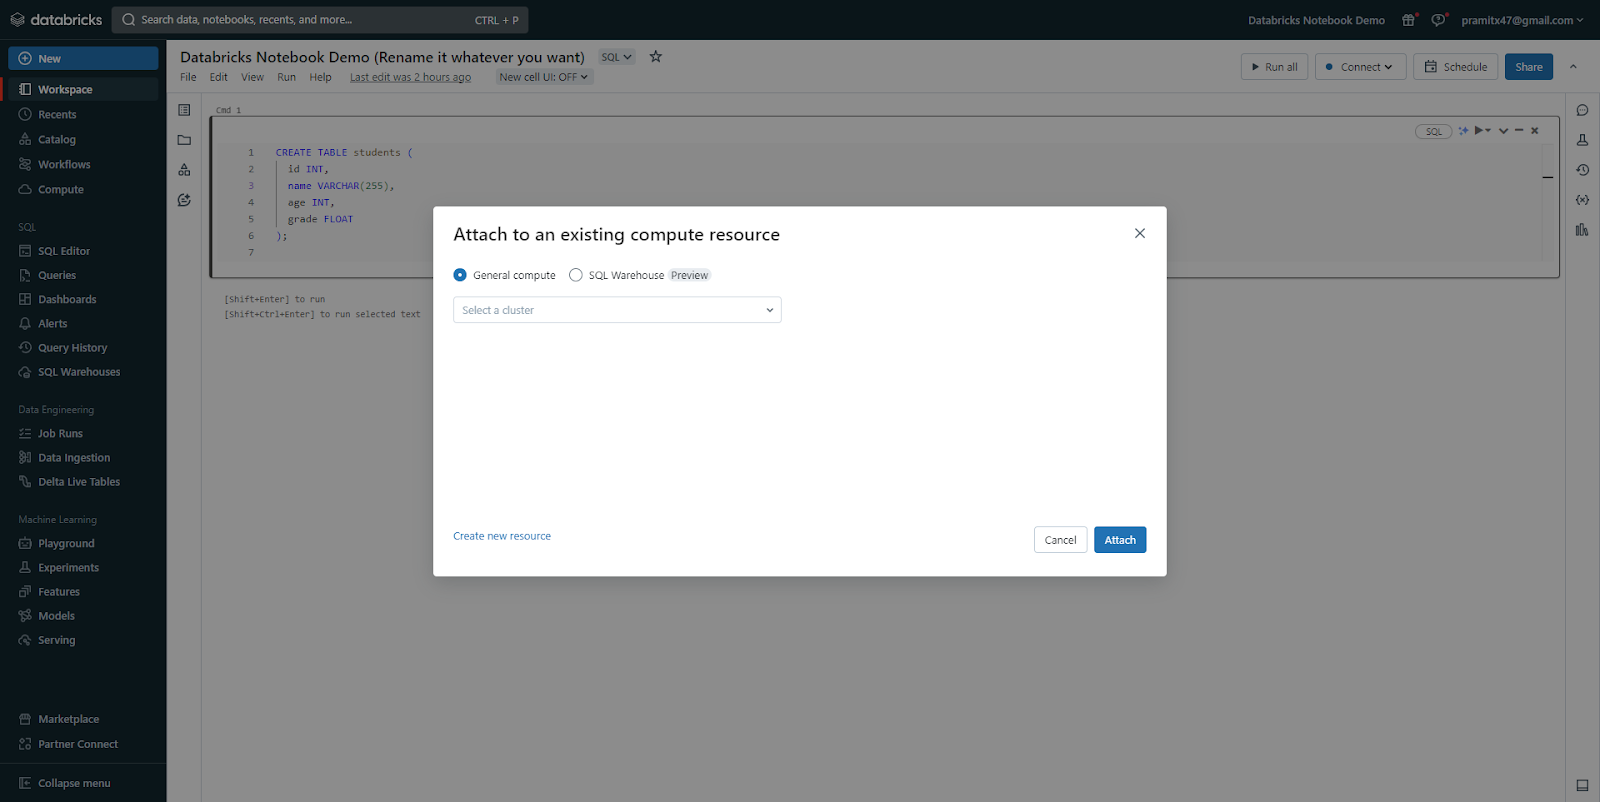Open the workspace folder browser icon
This screenshot has height=802, width=1600.
tap(184, 140)
